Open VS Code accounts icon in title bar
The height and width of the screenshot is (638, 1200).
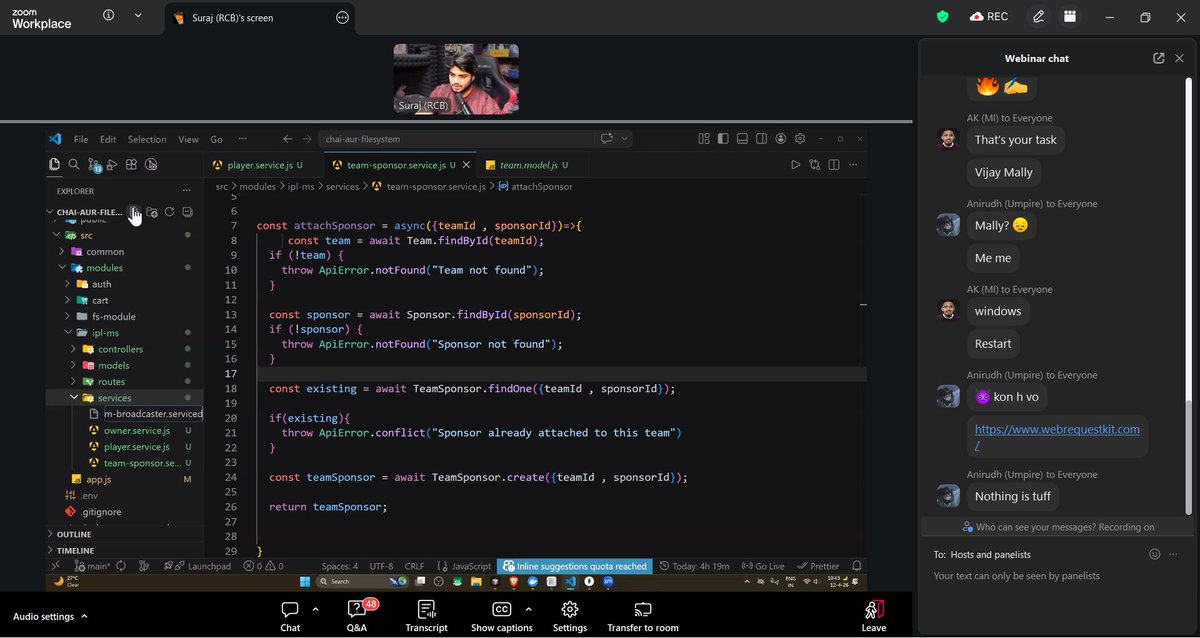pos(781,139)
